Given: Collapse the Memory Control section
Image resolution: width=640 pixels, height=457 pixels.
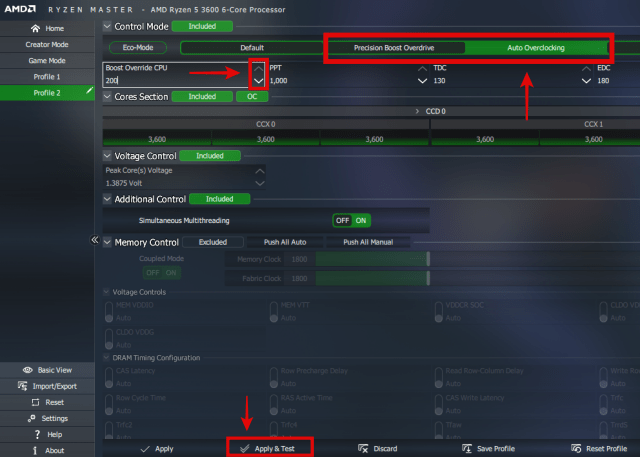Looking at the screenshot, I should pos(107,242).
